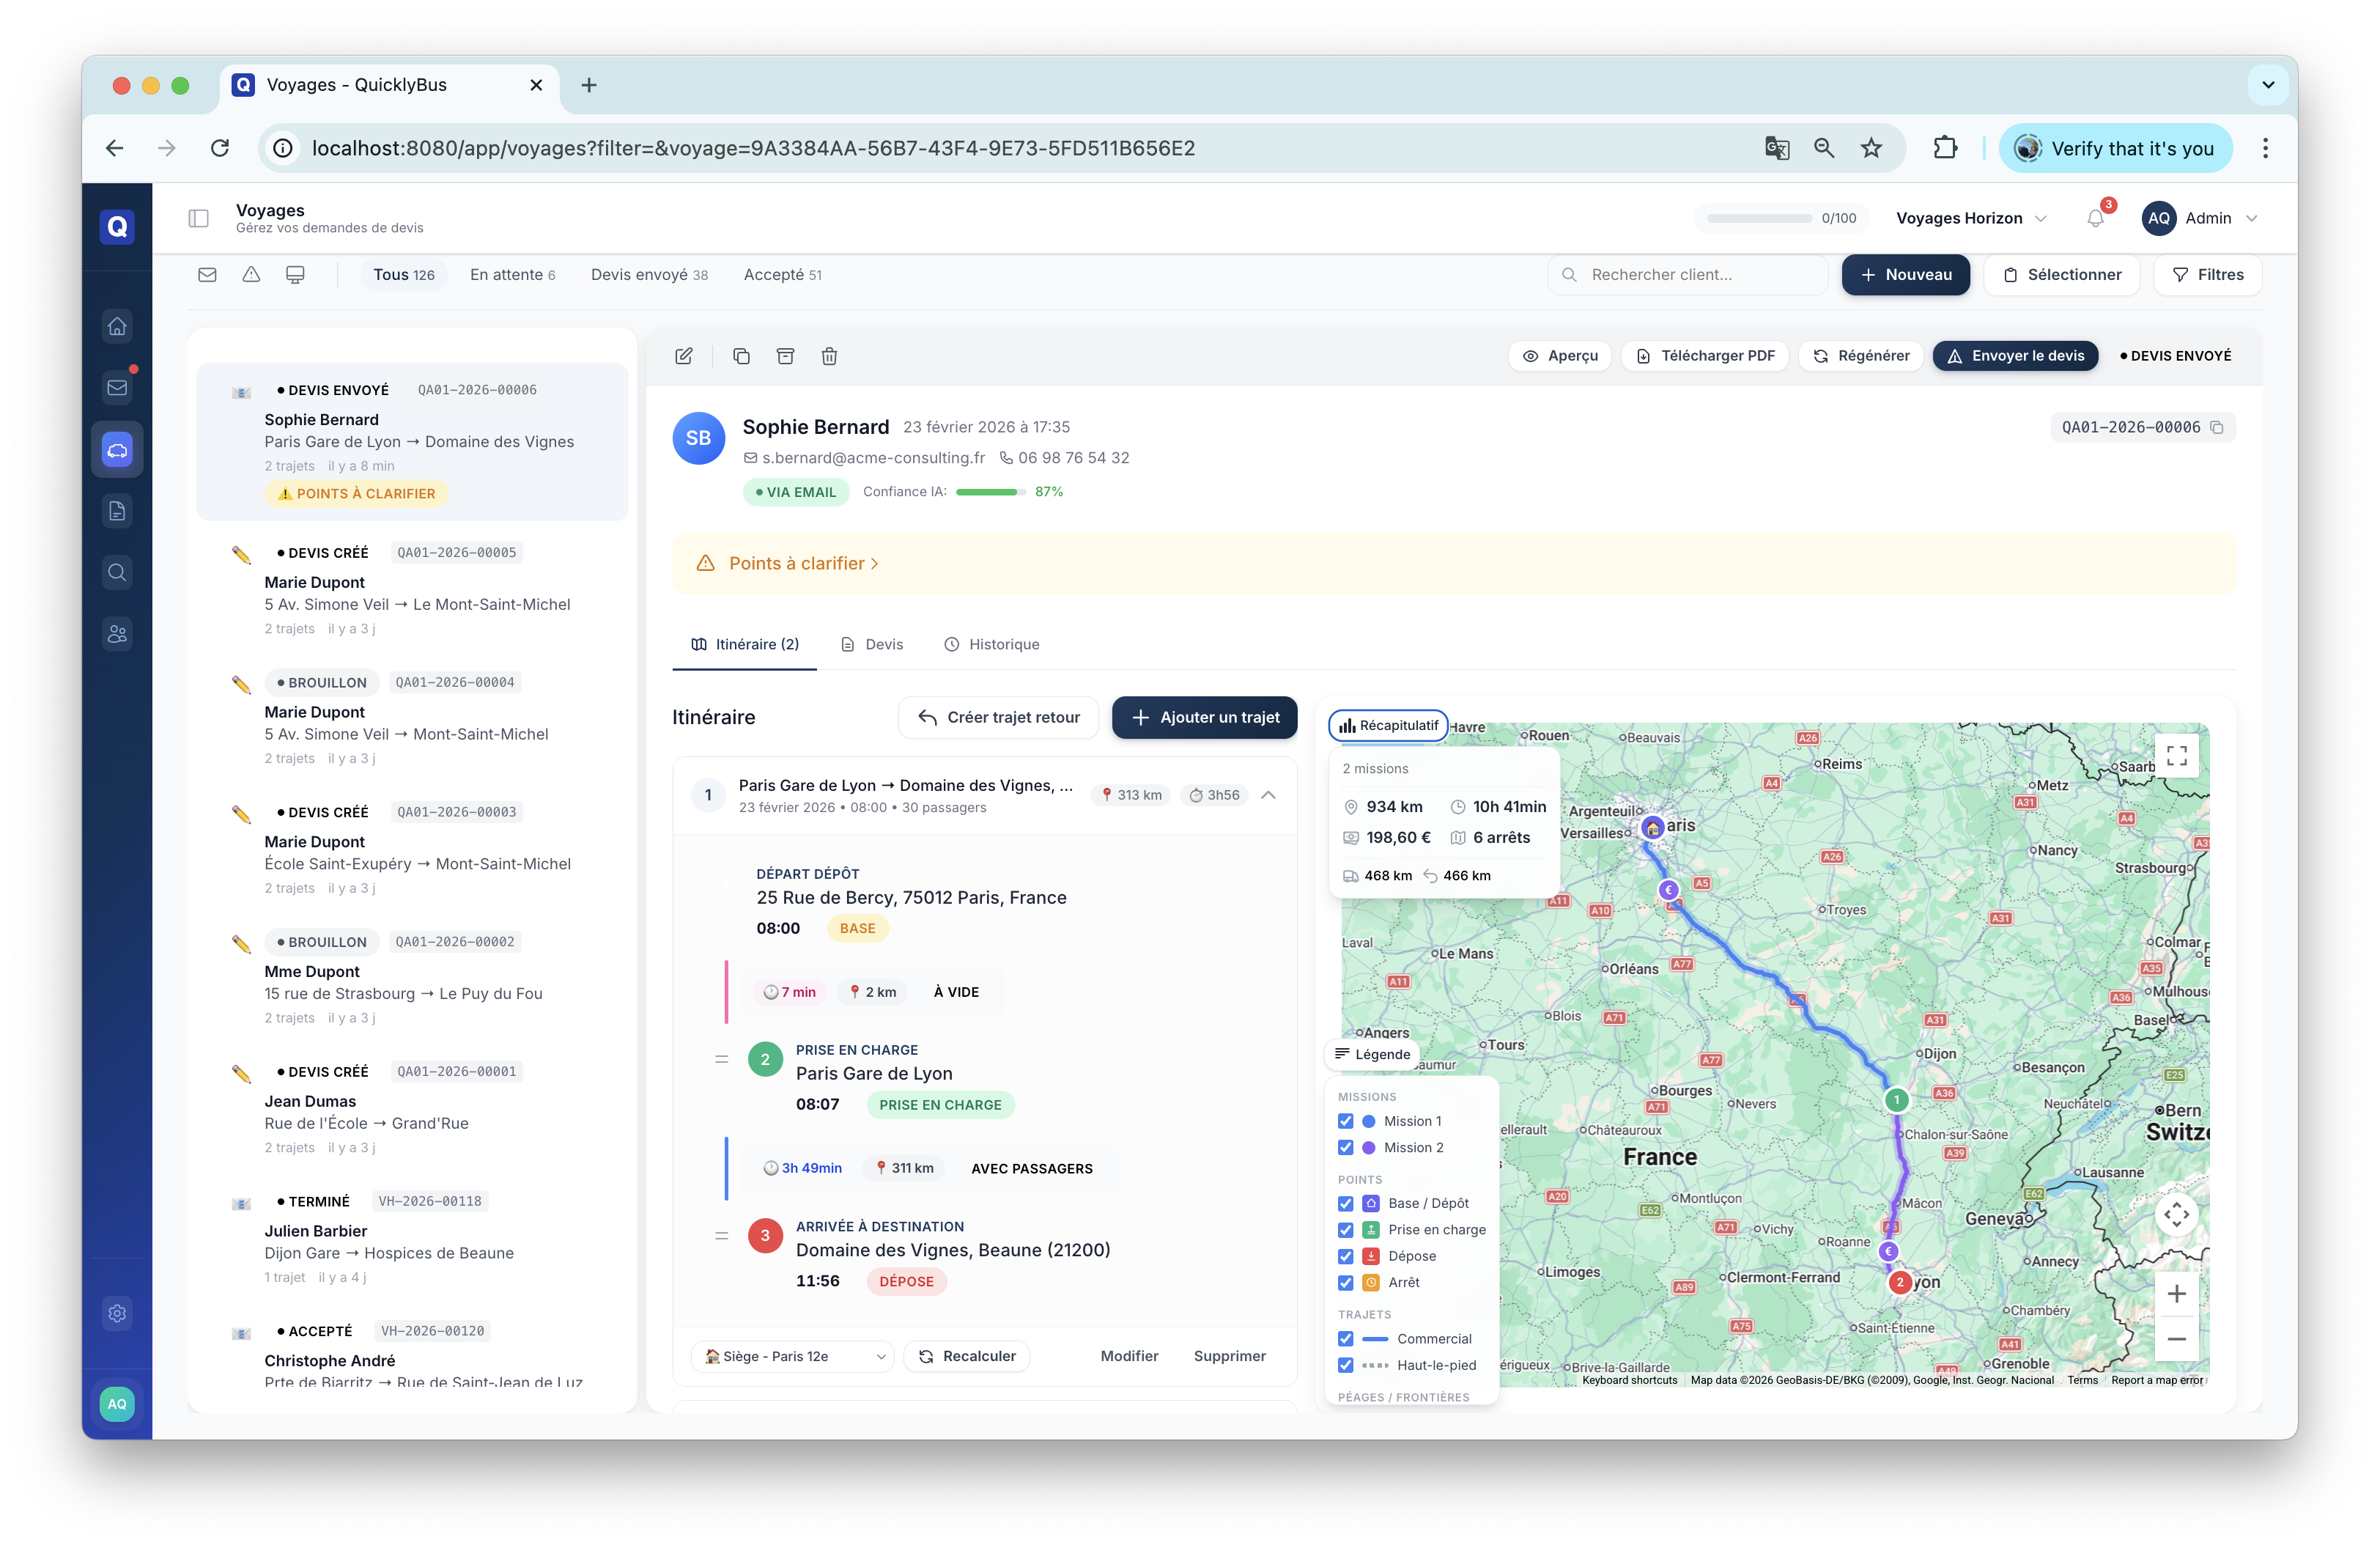Open the Admin user menu
The height and width of the screenshot is (1548, 2380).
(2200, 218)
